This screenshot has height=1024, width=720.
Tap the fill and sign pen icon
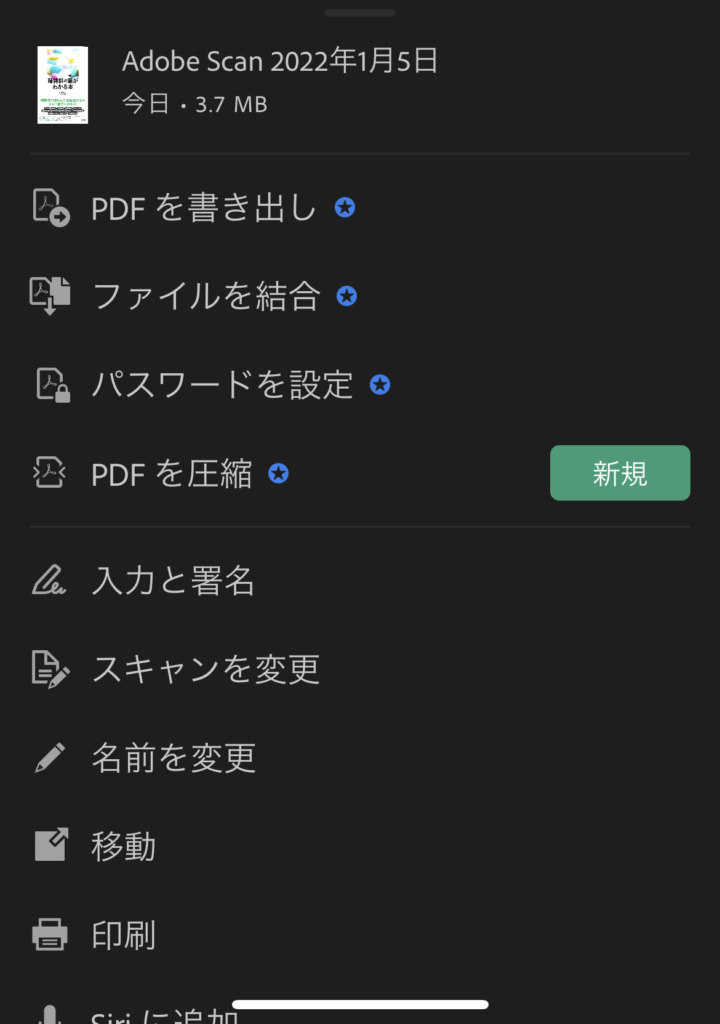click(x=49, y=580)
